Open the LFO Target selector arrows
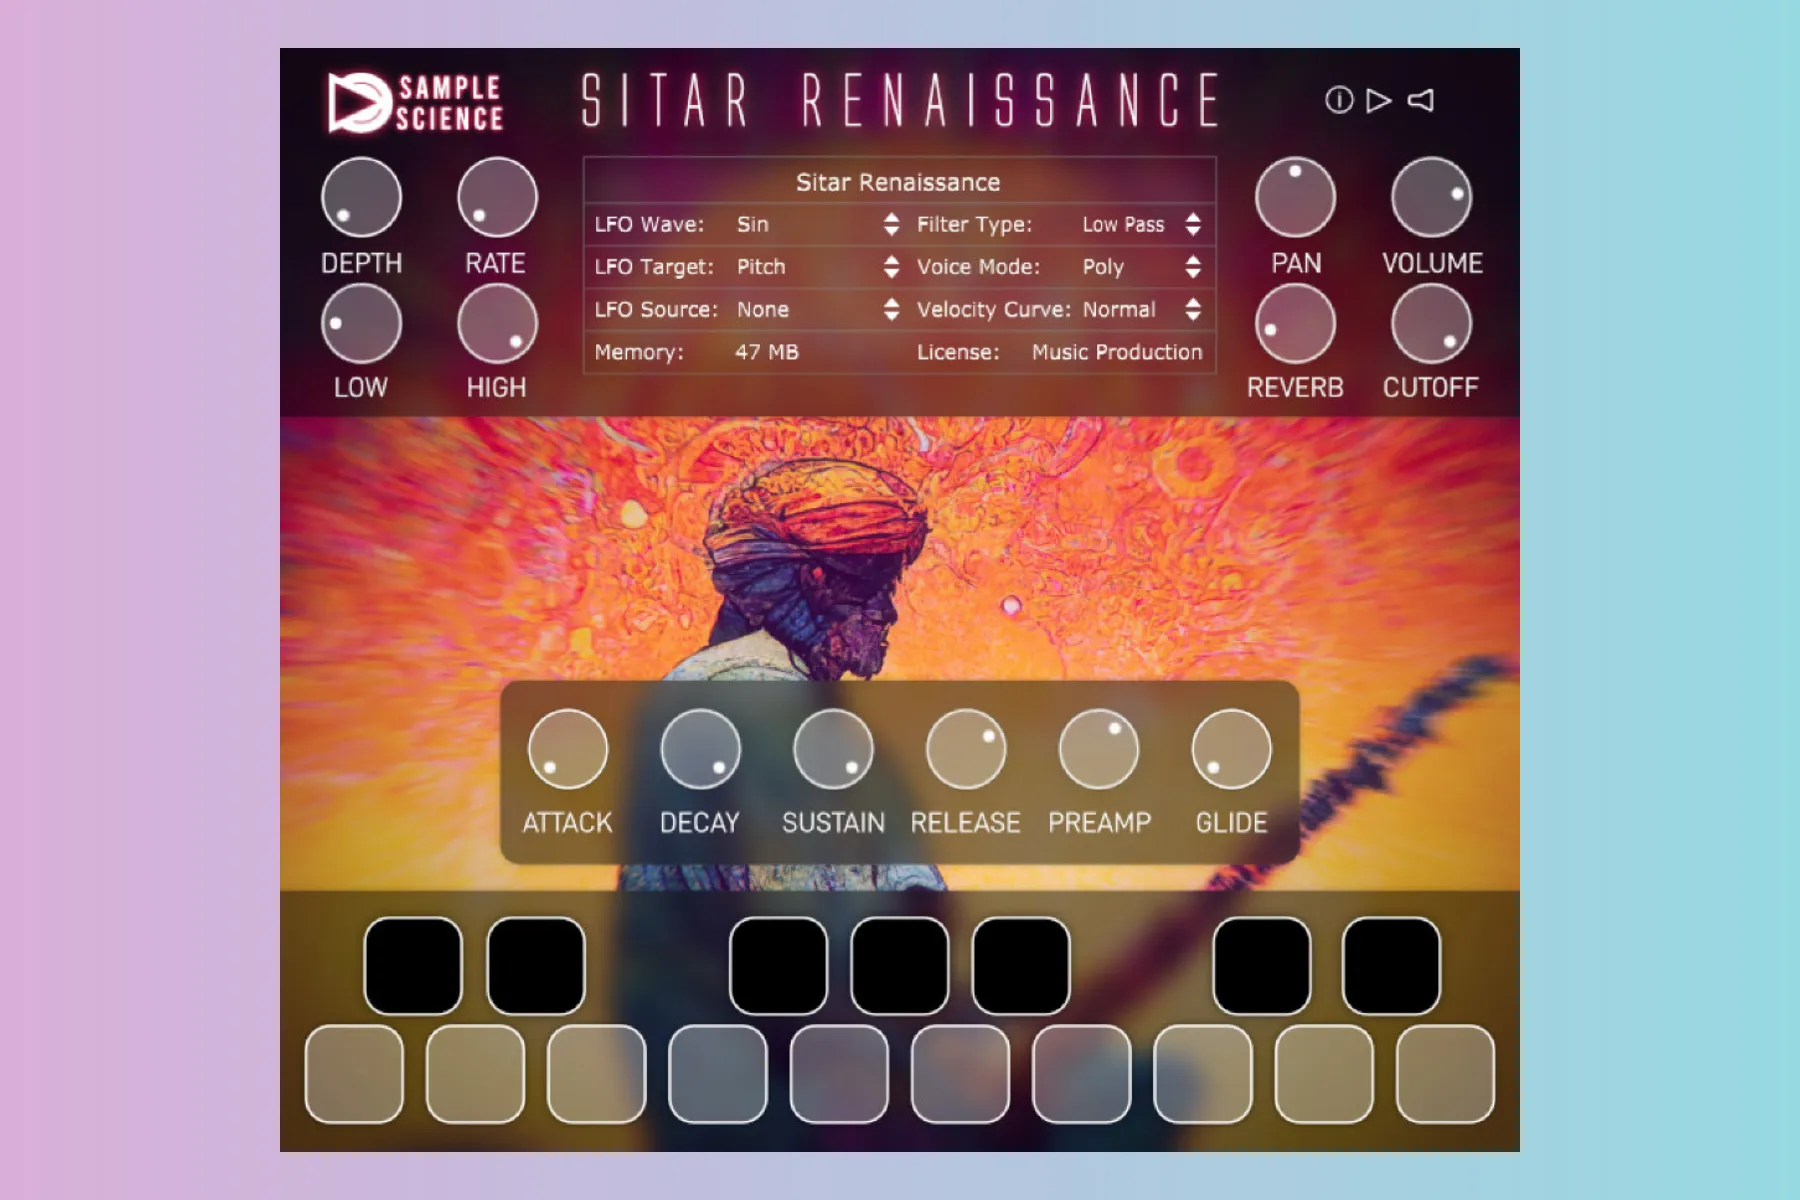Screen dimensions: 1800x1200 891,267
